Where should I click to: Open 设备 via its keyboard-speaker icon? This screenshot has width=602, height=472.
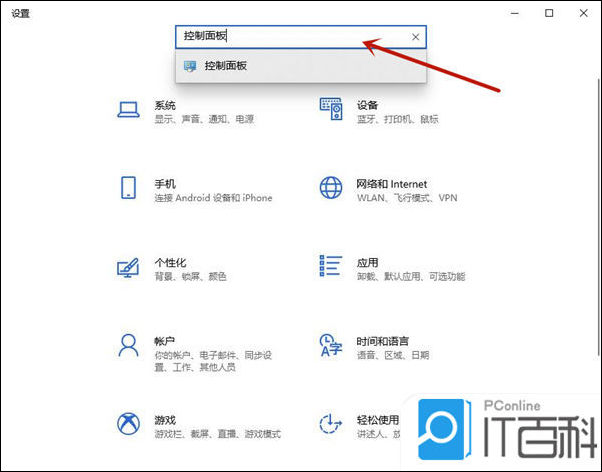point(331,108)
